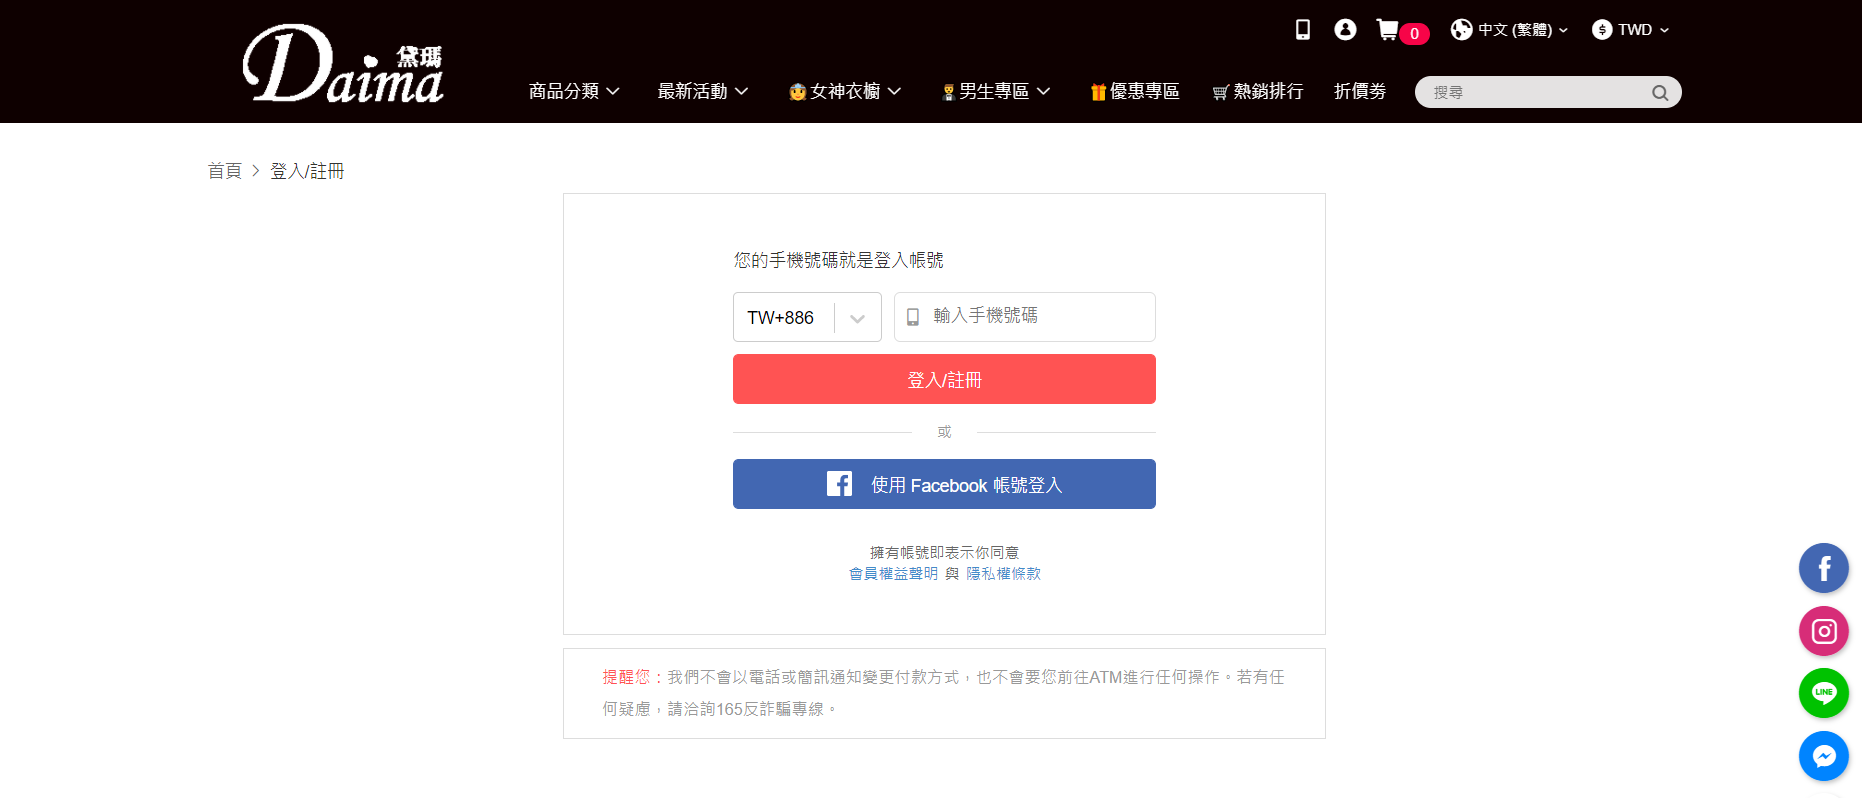Open the user account icon
Screen dimensions: 1862x798
[x=1345, y=30]
